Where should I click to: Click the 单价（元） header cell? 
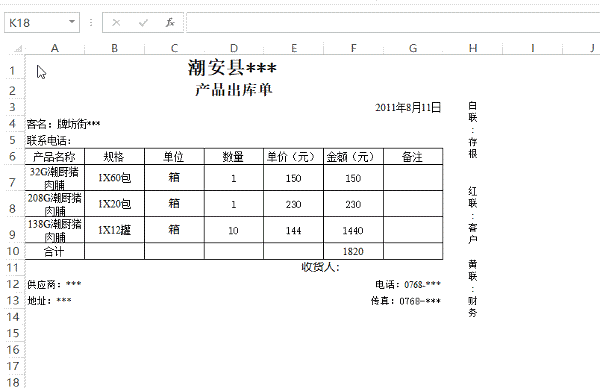[293, 157]
